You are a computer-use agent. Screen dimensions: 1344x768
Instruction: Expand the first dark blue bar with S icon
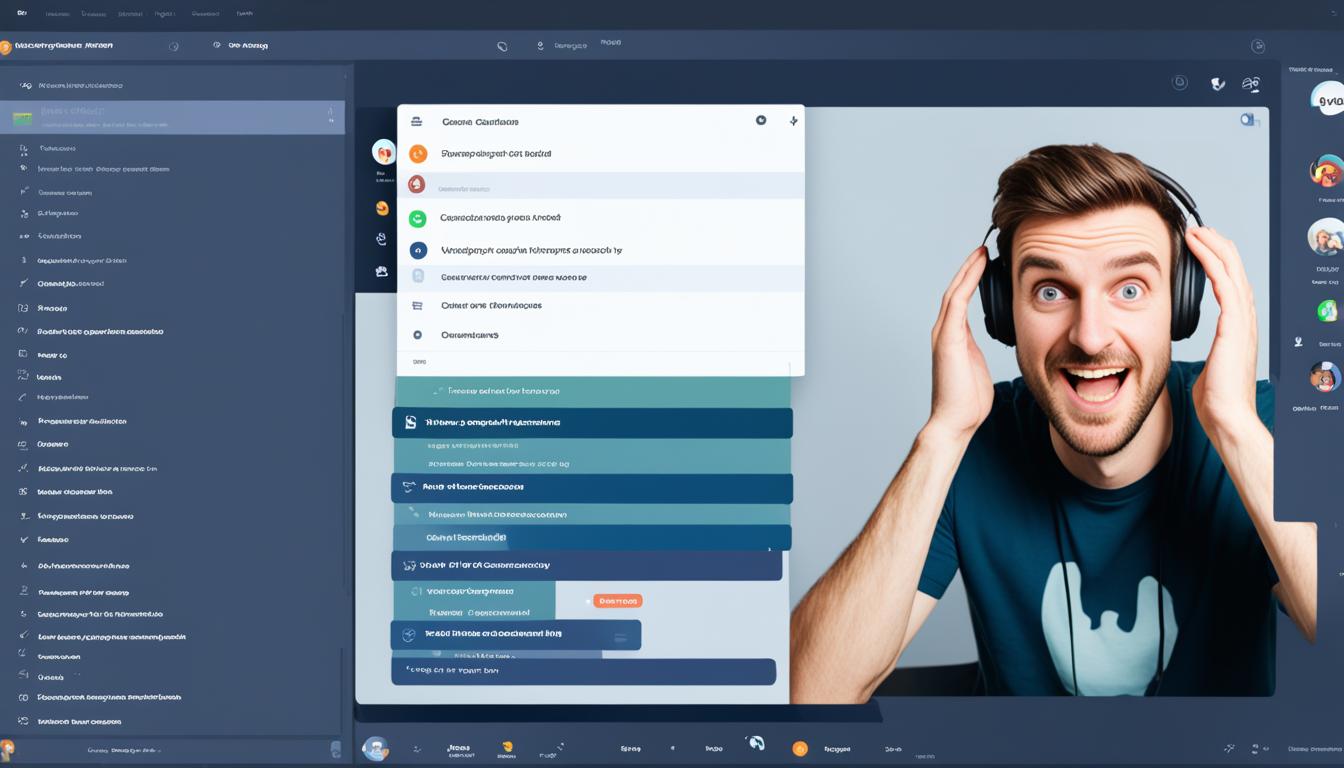pyautogui.click(x=592, y=423)
